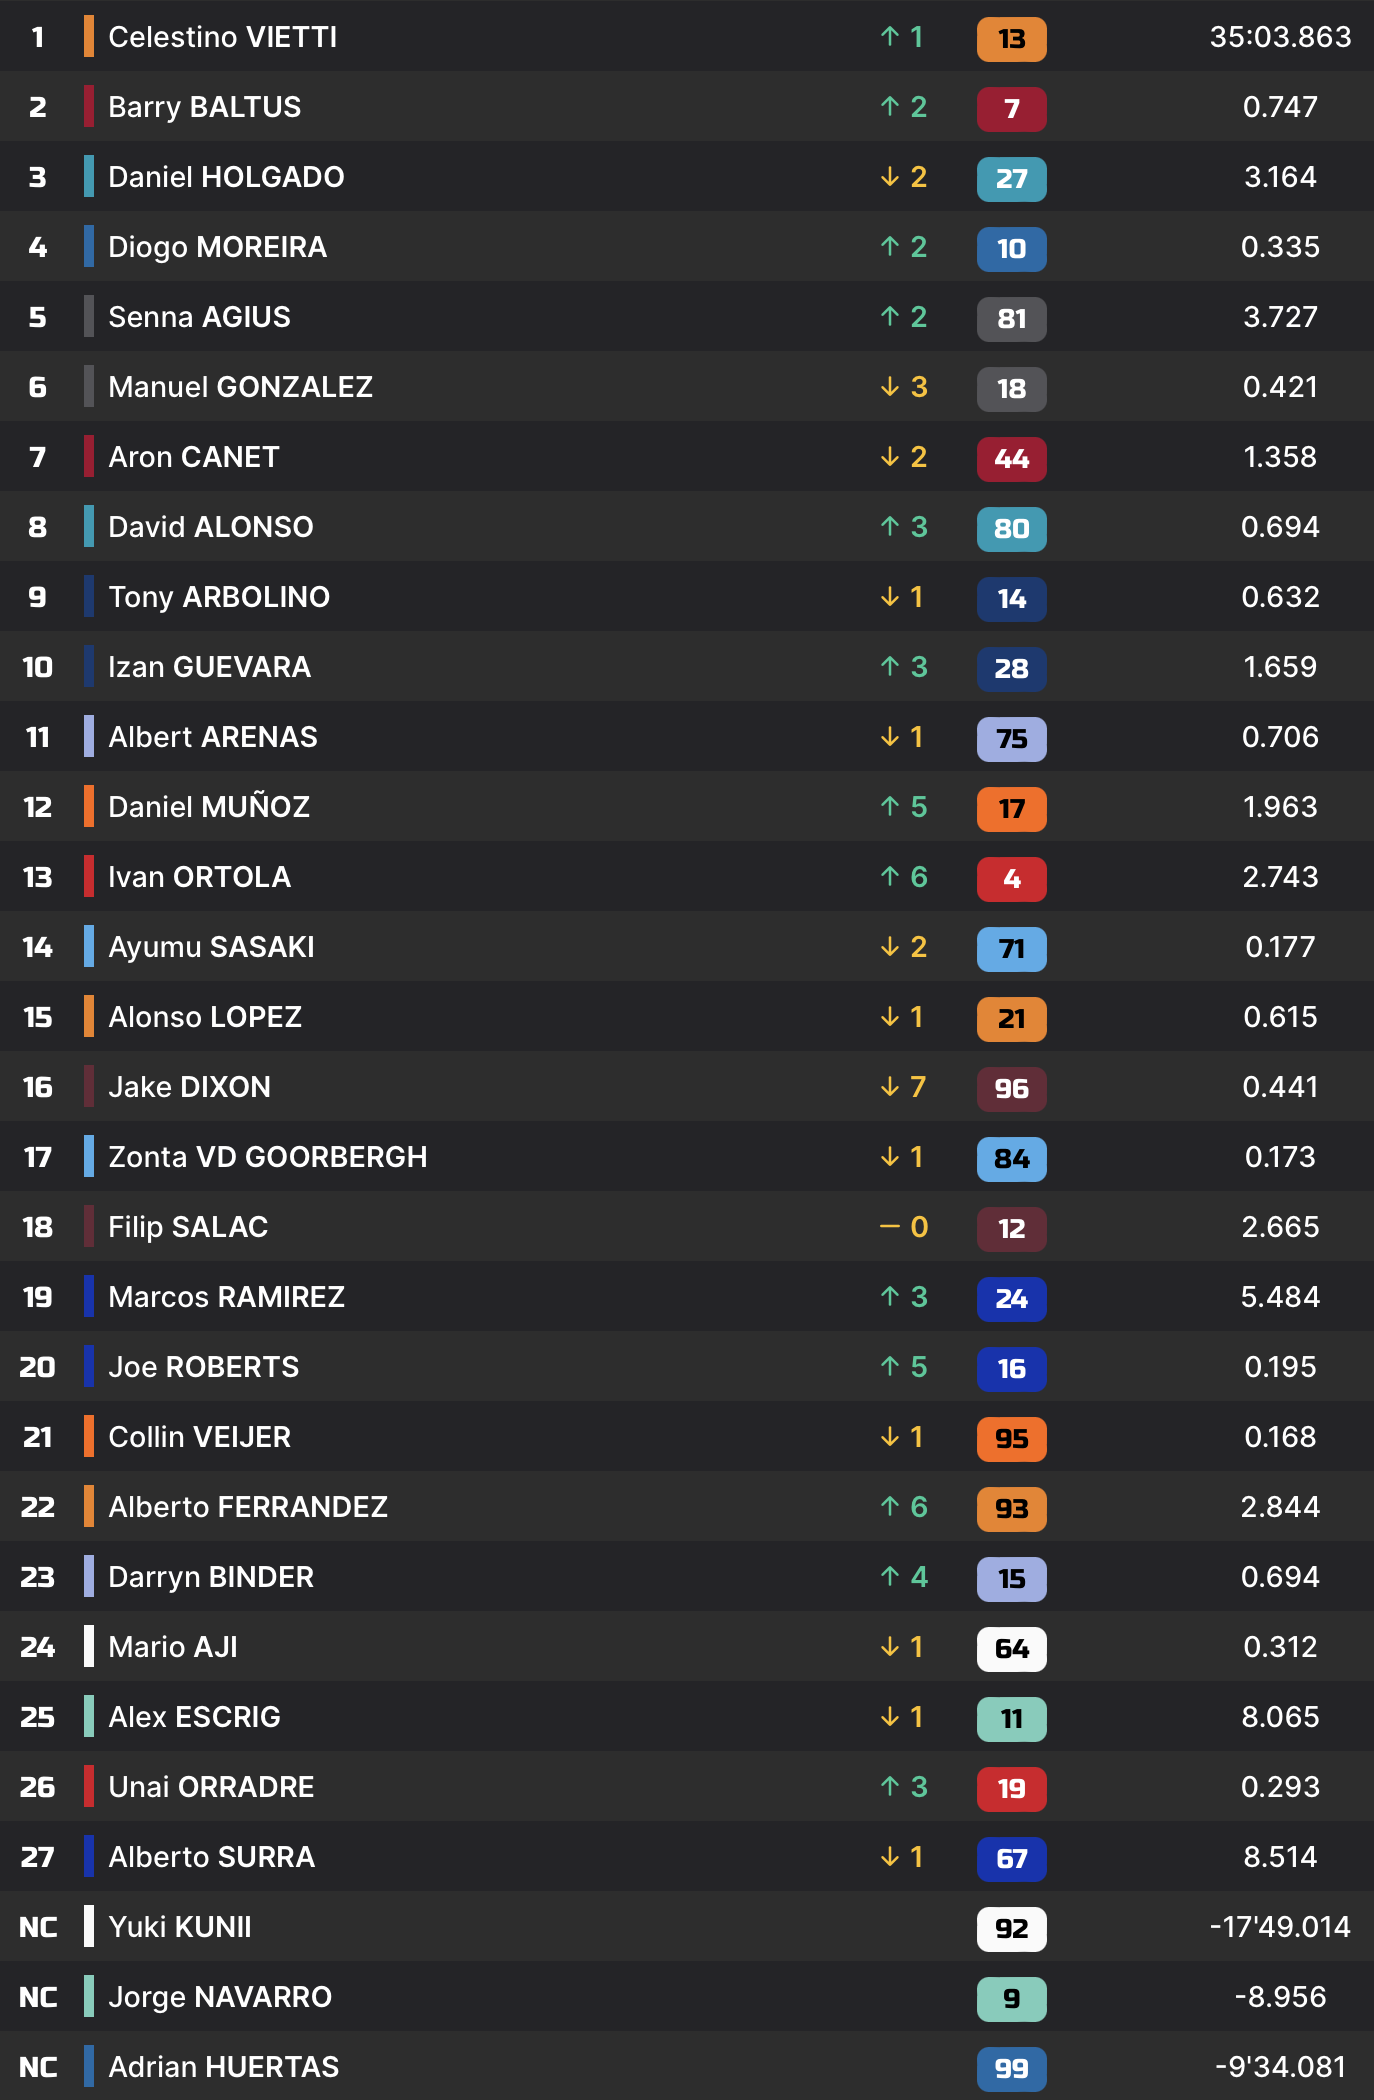
Task: Click Adrian Huertas's gap time -9'34.081
Action: tap(1280, 2067)
